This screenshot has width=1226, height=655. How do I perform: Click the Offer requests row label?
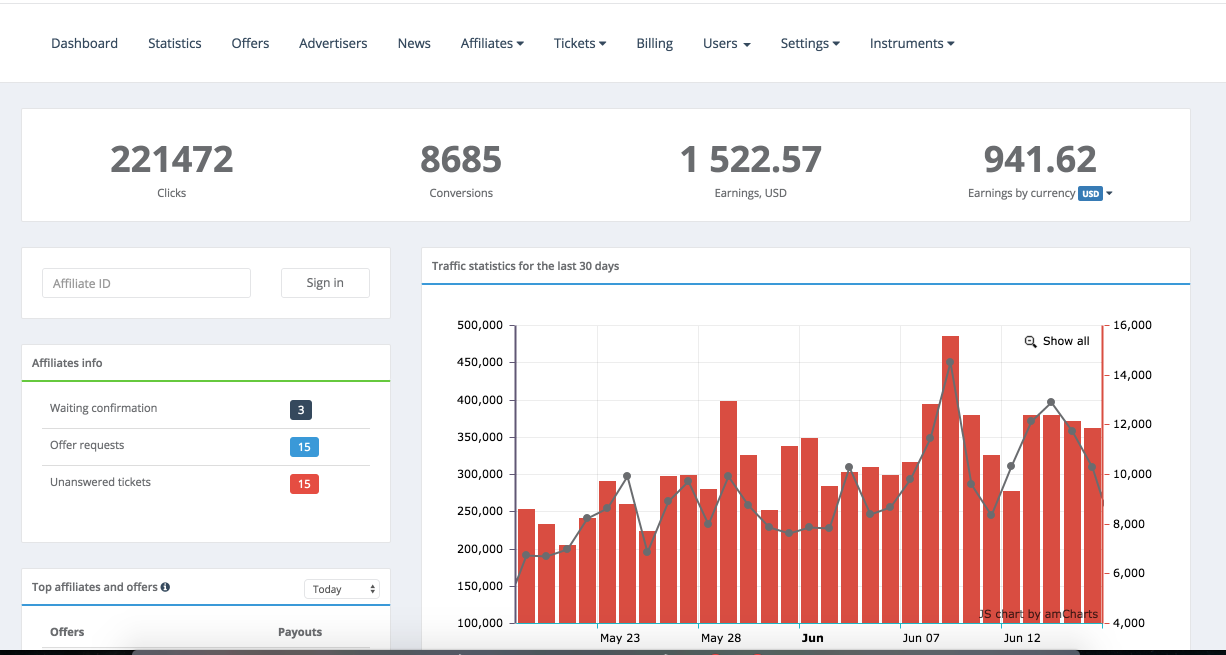point(87,445)
